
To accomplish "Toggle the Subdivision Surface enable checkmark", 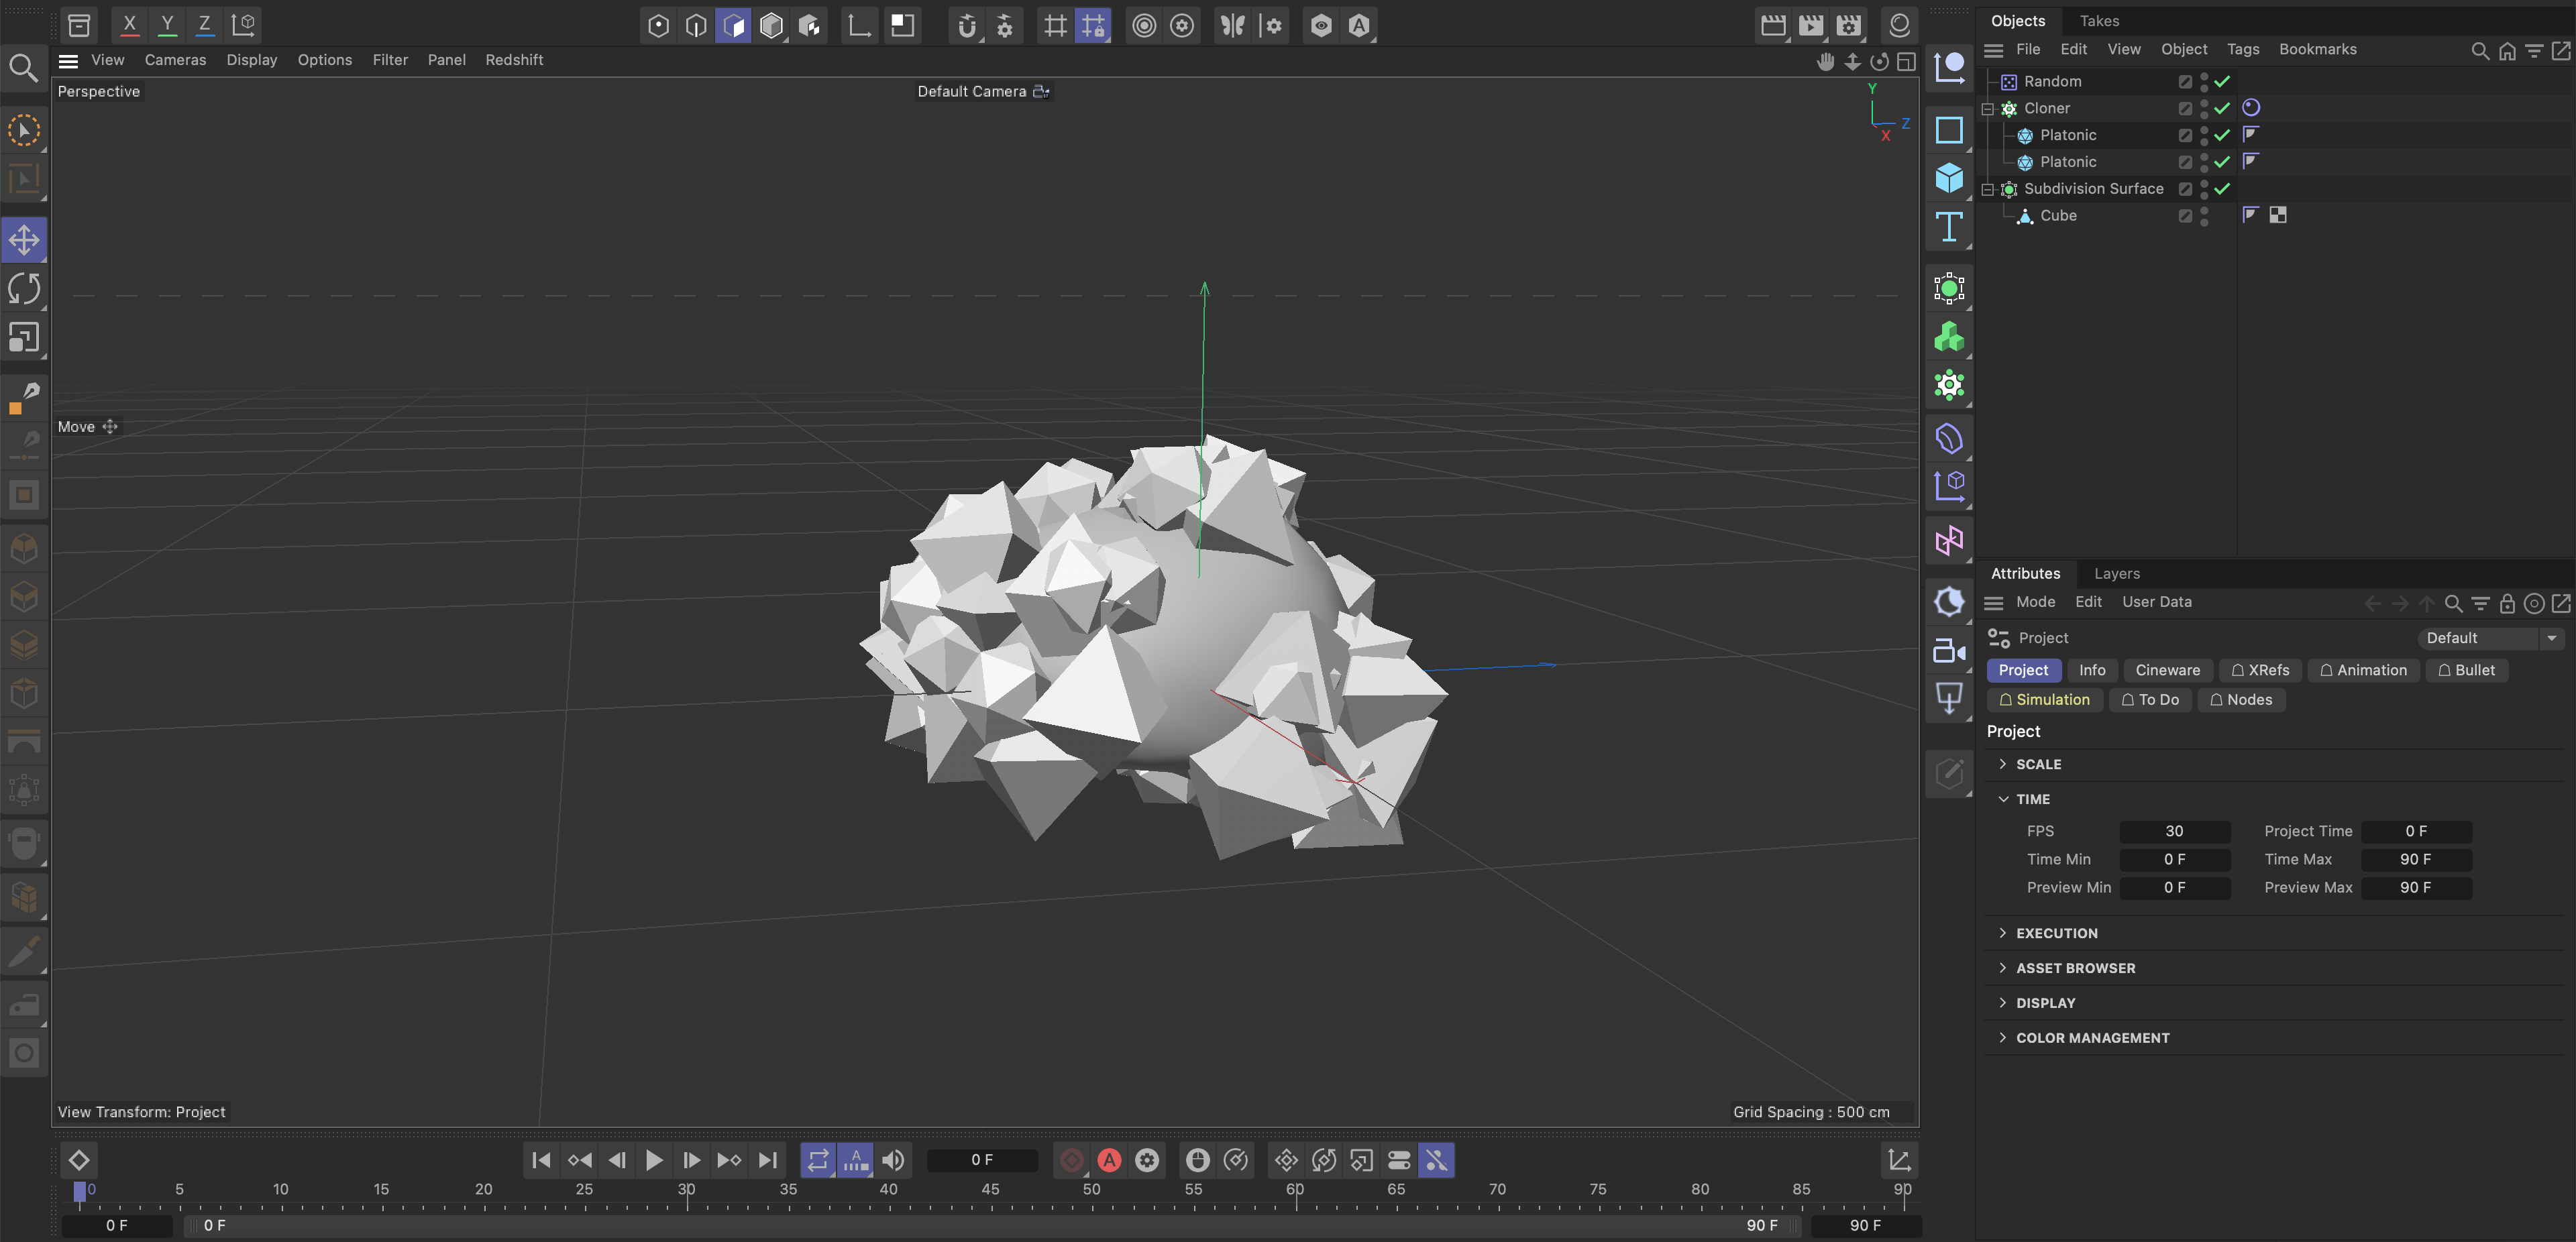I will point(2222,189).
